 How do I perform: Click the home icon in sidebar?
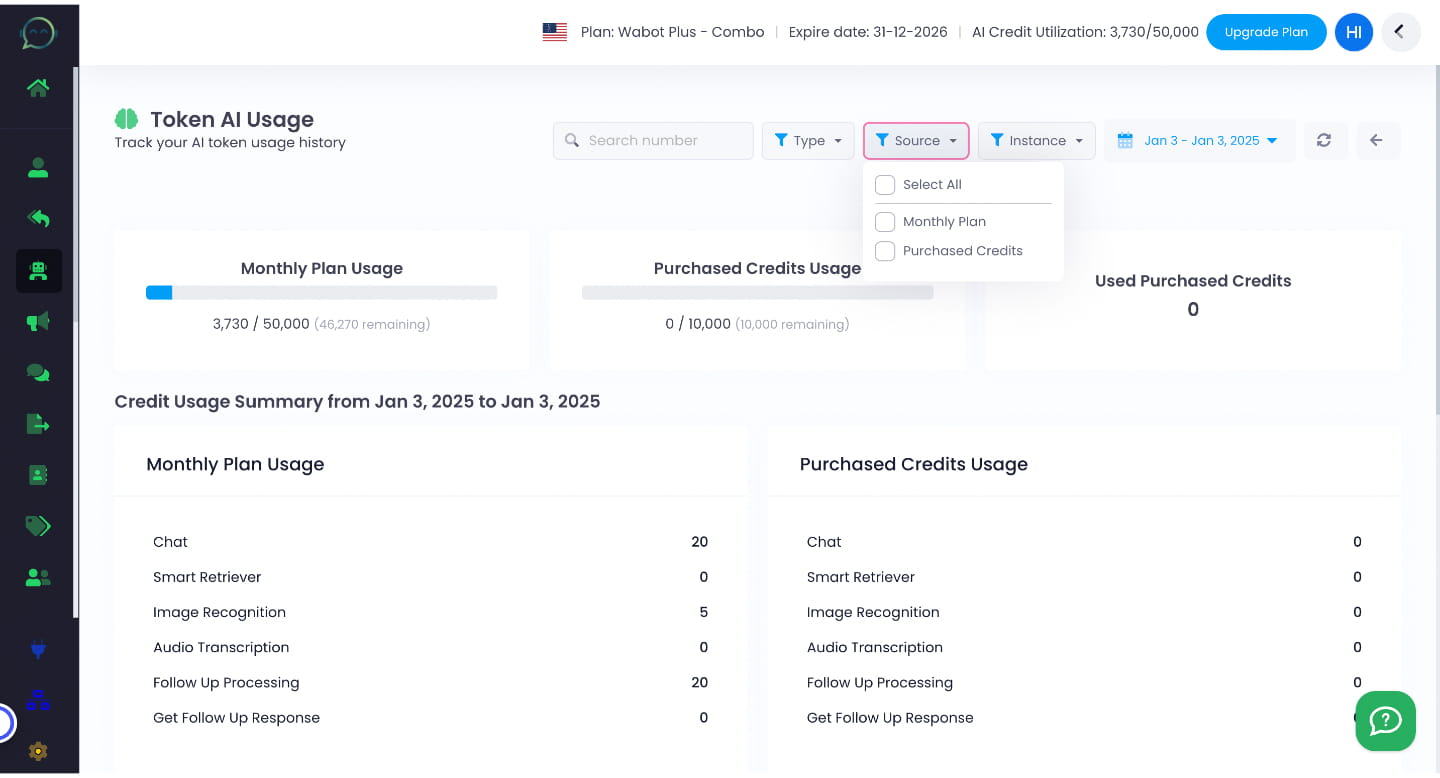pyautogui.click(x=38, y=88)
